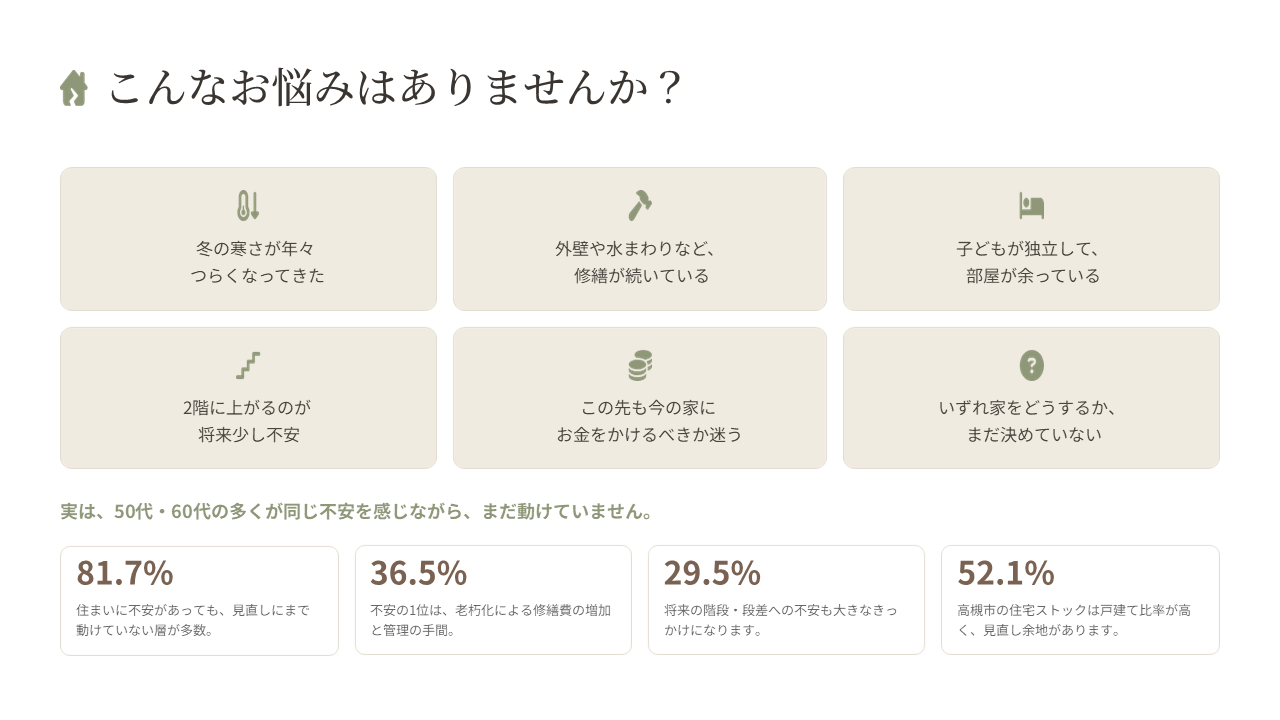Click the question mark icon on the undecided card
This screenshot has width=1280, height=720.
click(1031, 365)
